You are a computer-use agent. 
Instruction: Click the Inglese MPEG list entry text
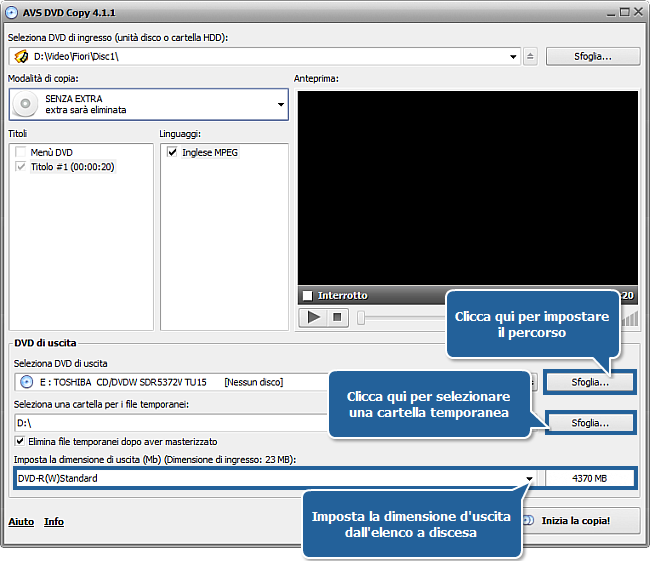[210, 152]
